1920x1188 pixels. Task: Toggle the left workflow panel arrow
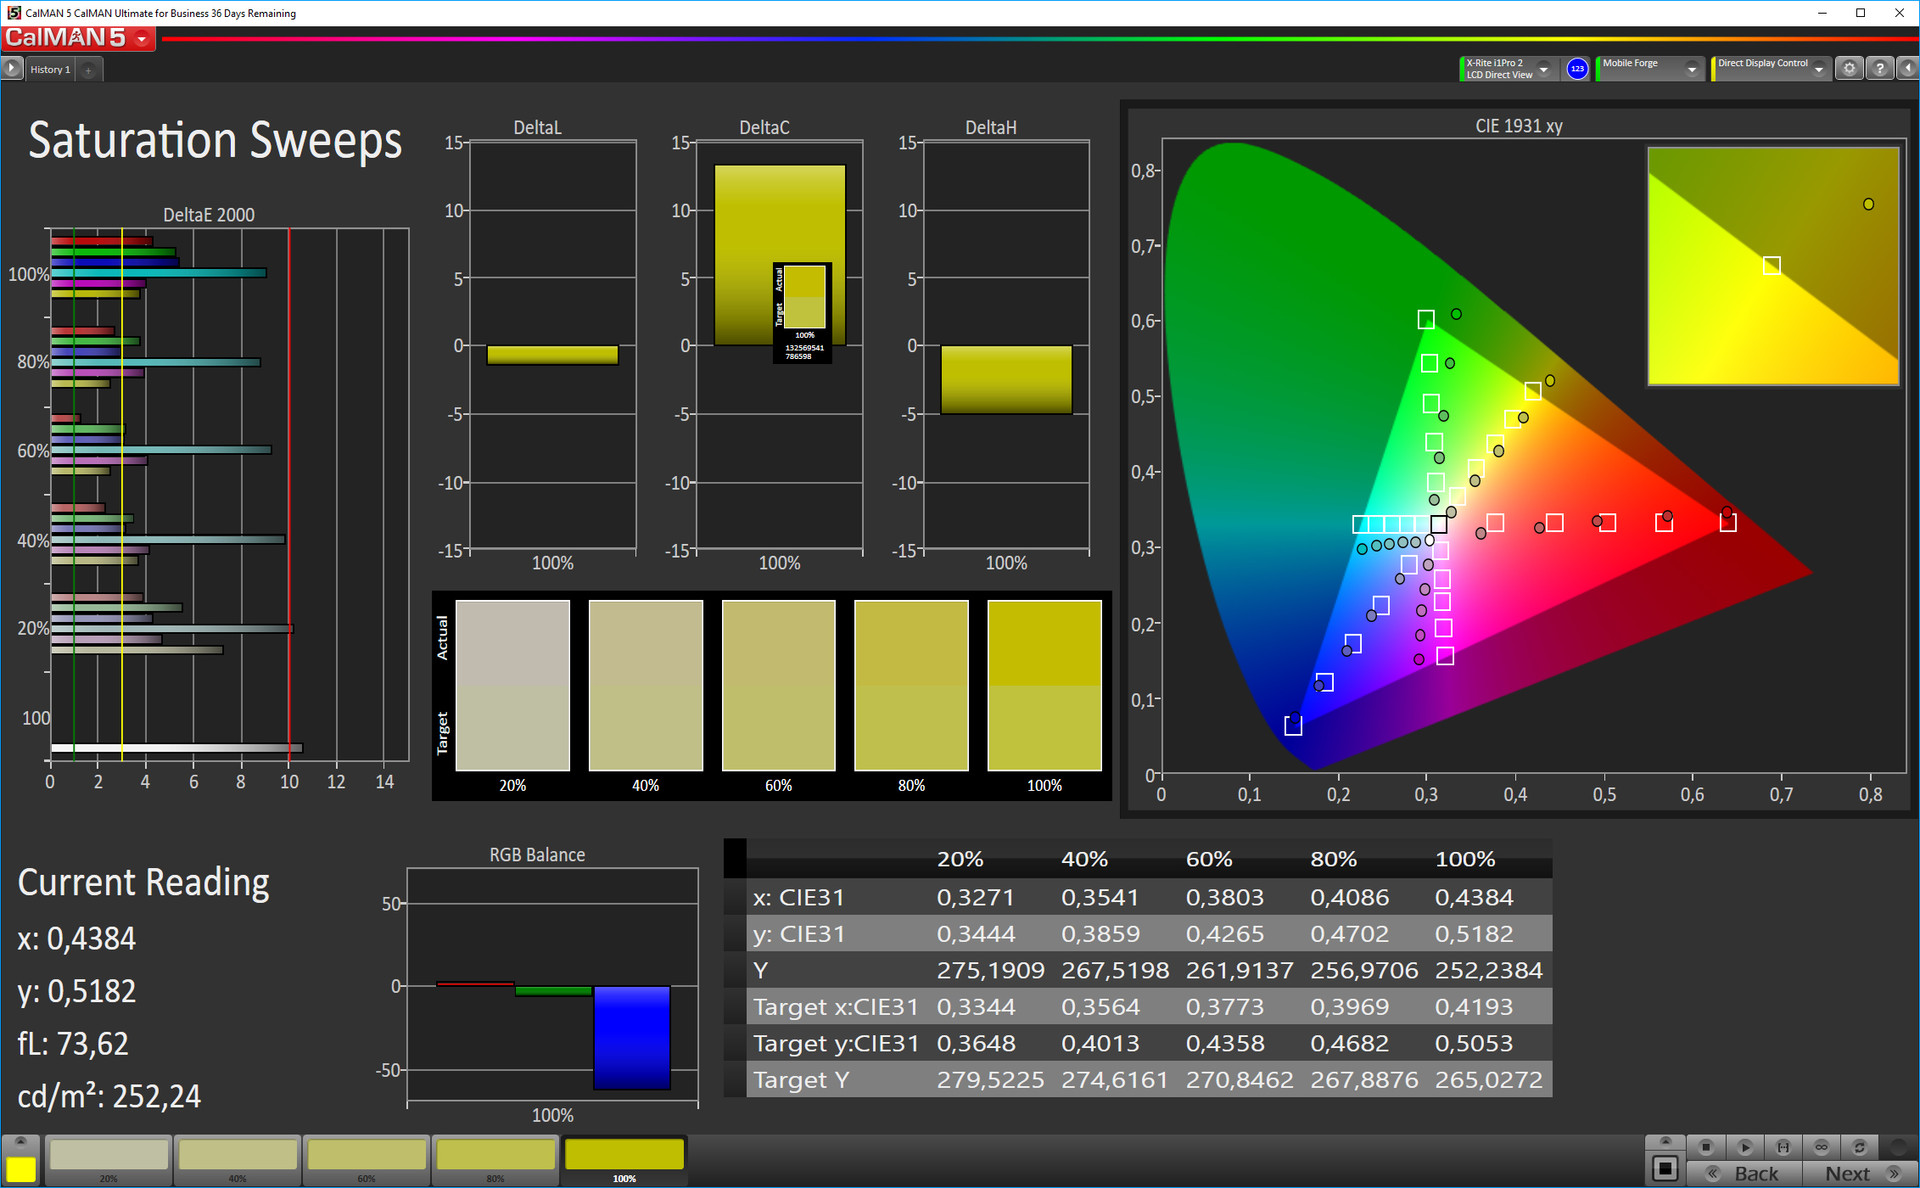pyautogui.click(x=12, y=69)
